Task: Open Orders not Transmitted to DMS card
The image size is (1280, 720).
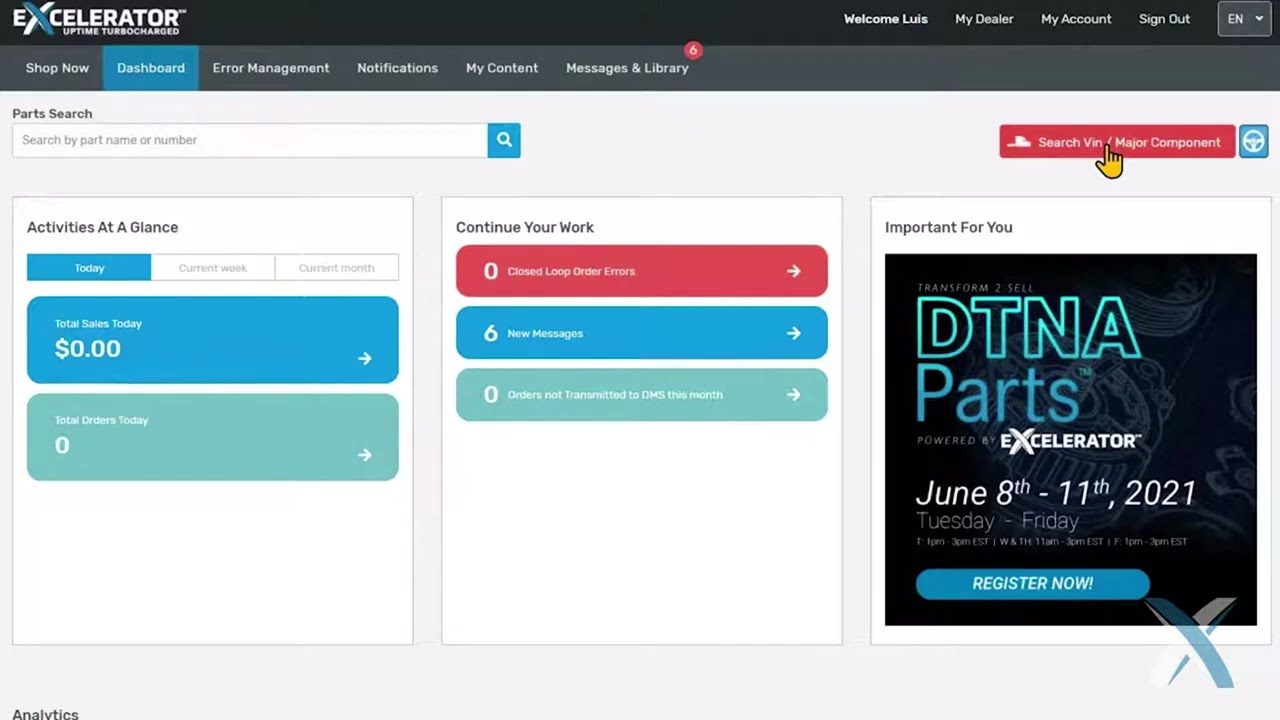Action: tap(642, 395)
